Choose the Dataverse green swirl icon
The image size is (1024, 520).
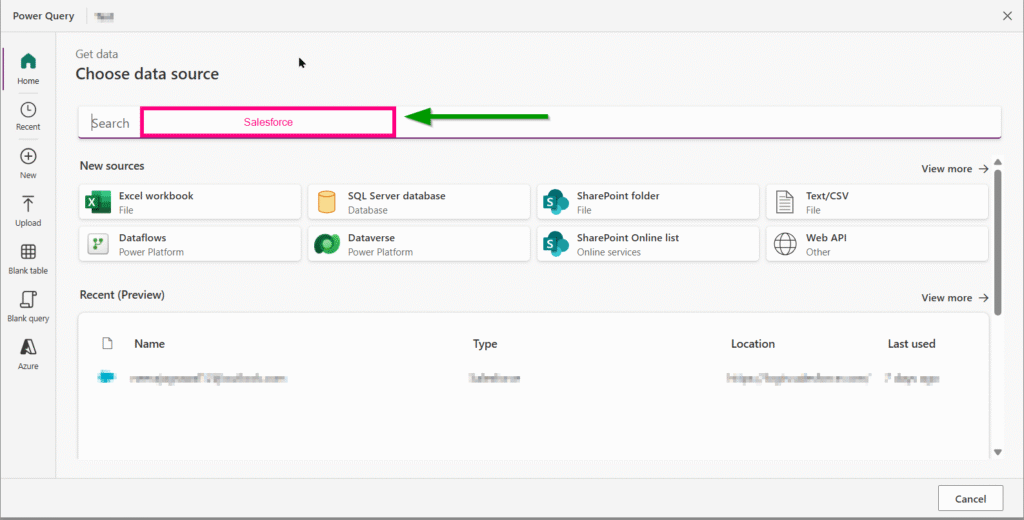[x=327, y=244]
